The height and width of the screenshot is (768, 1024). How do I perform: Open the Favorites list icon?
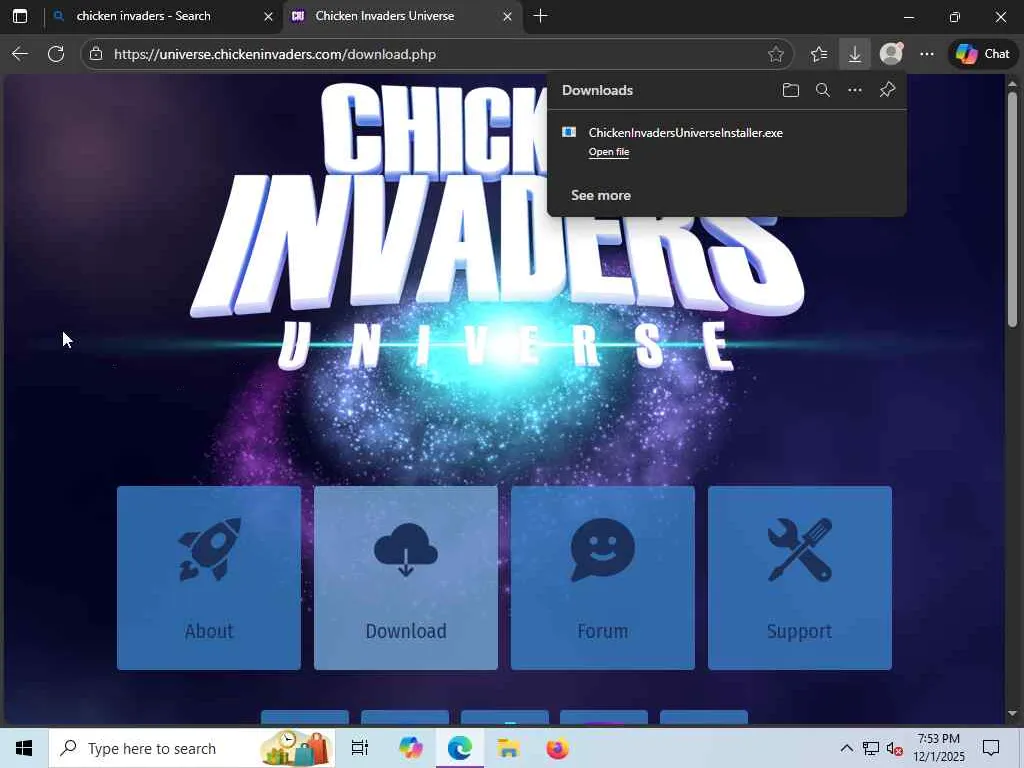pyautogui.click(x=819, y=54)
